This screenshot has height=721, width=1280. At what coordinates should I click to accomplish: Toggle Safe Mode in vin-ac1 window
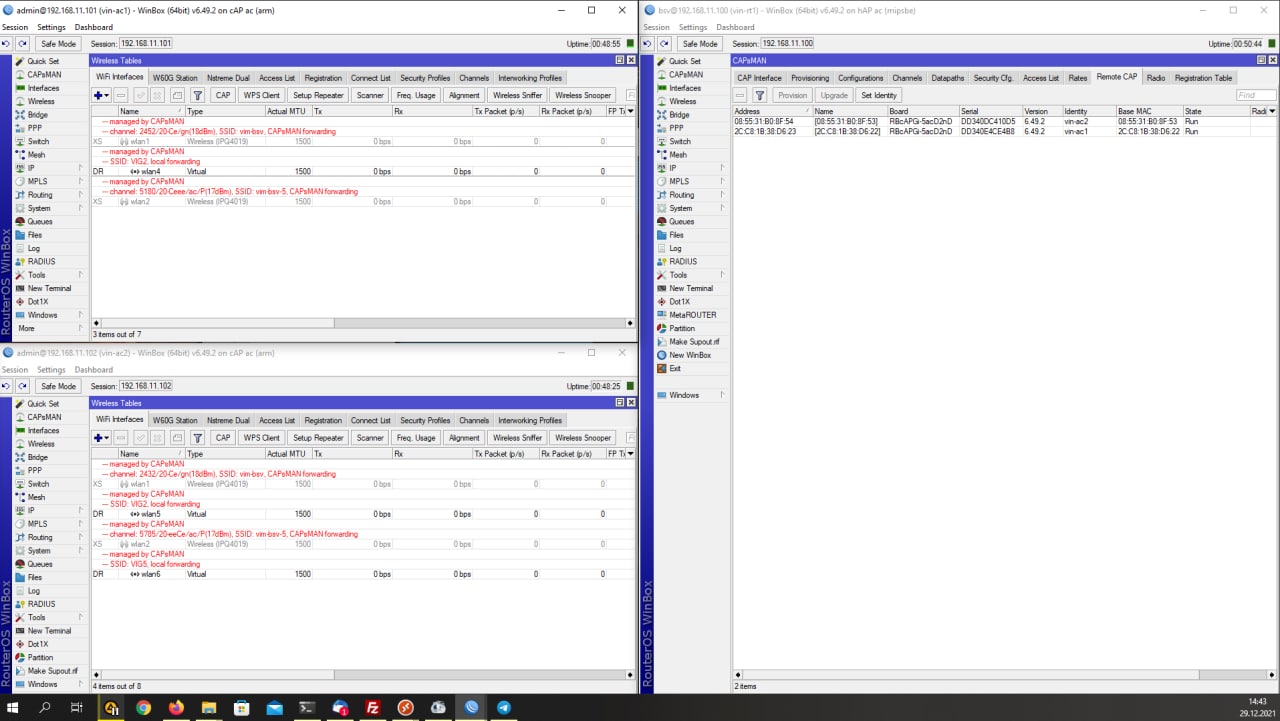pos(58,44)
